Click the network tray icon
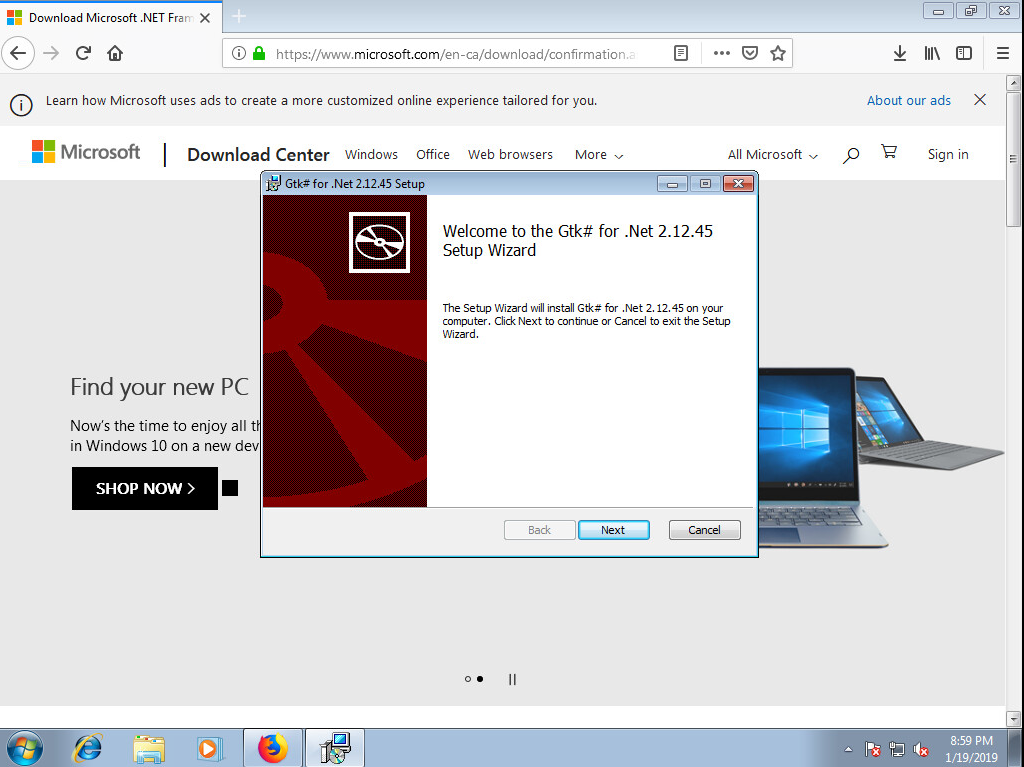The image size is (1024, 767). pos(897,749)
